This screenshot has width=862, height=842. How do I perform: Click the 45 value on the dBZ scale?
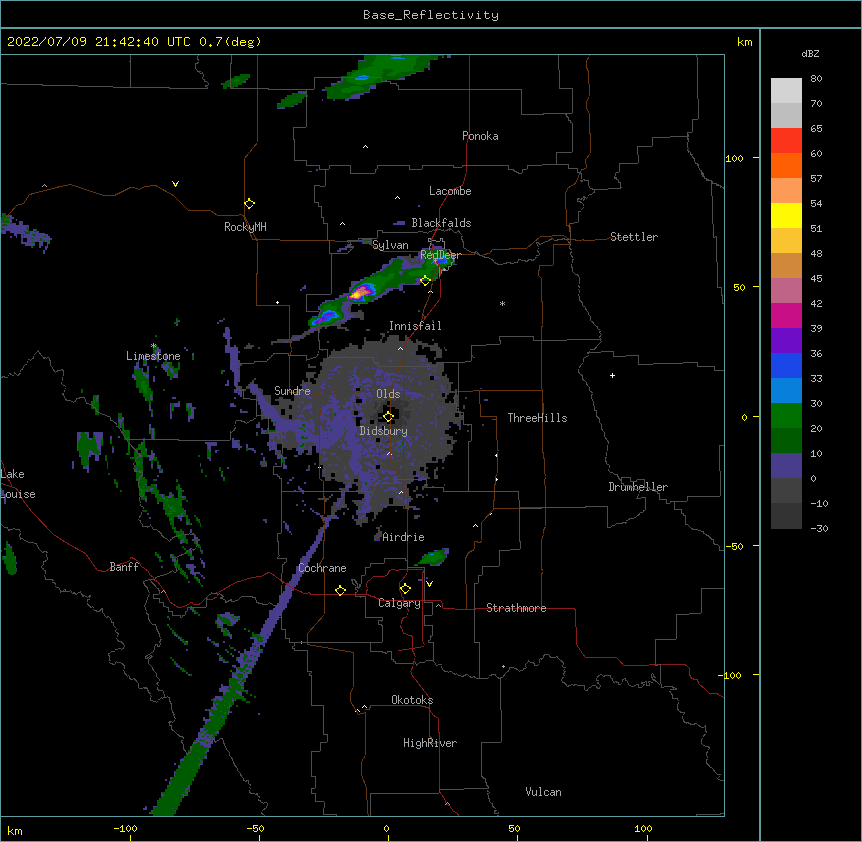coord(816,278)
